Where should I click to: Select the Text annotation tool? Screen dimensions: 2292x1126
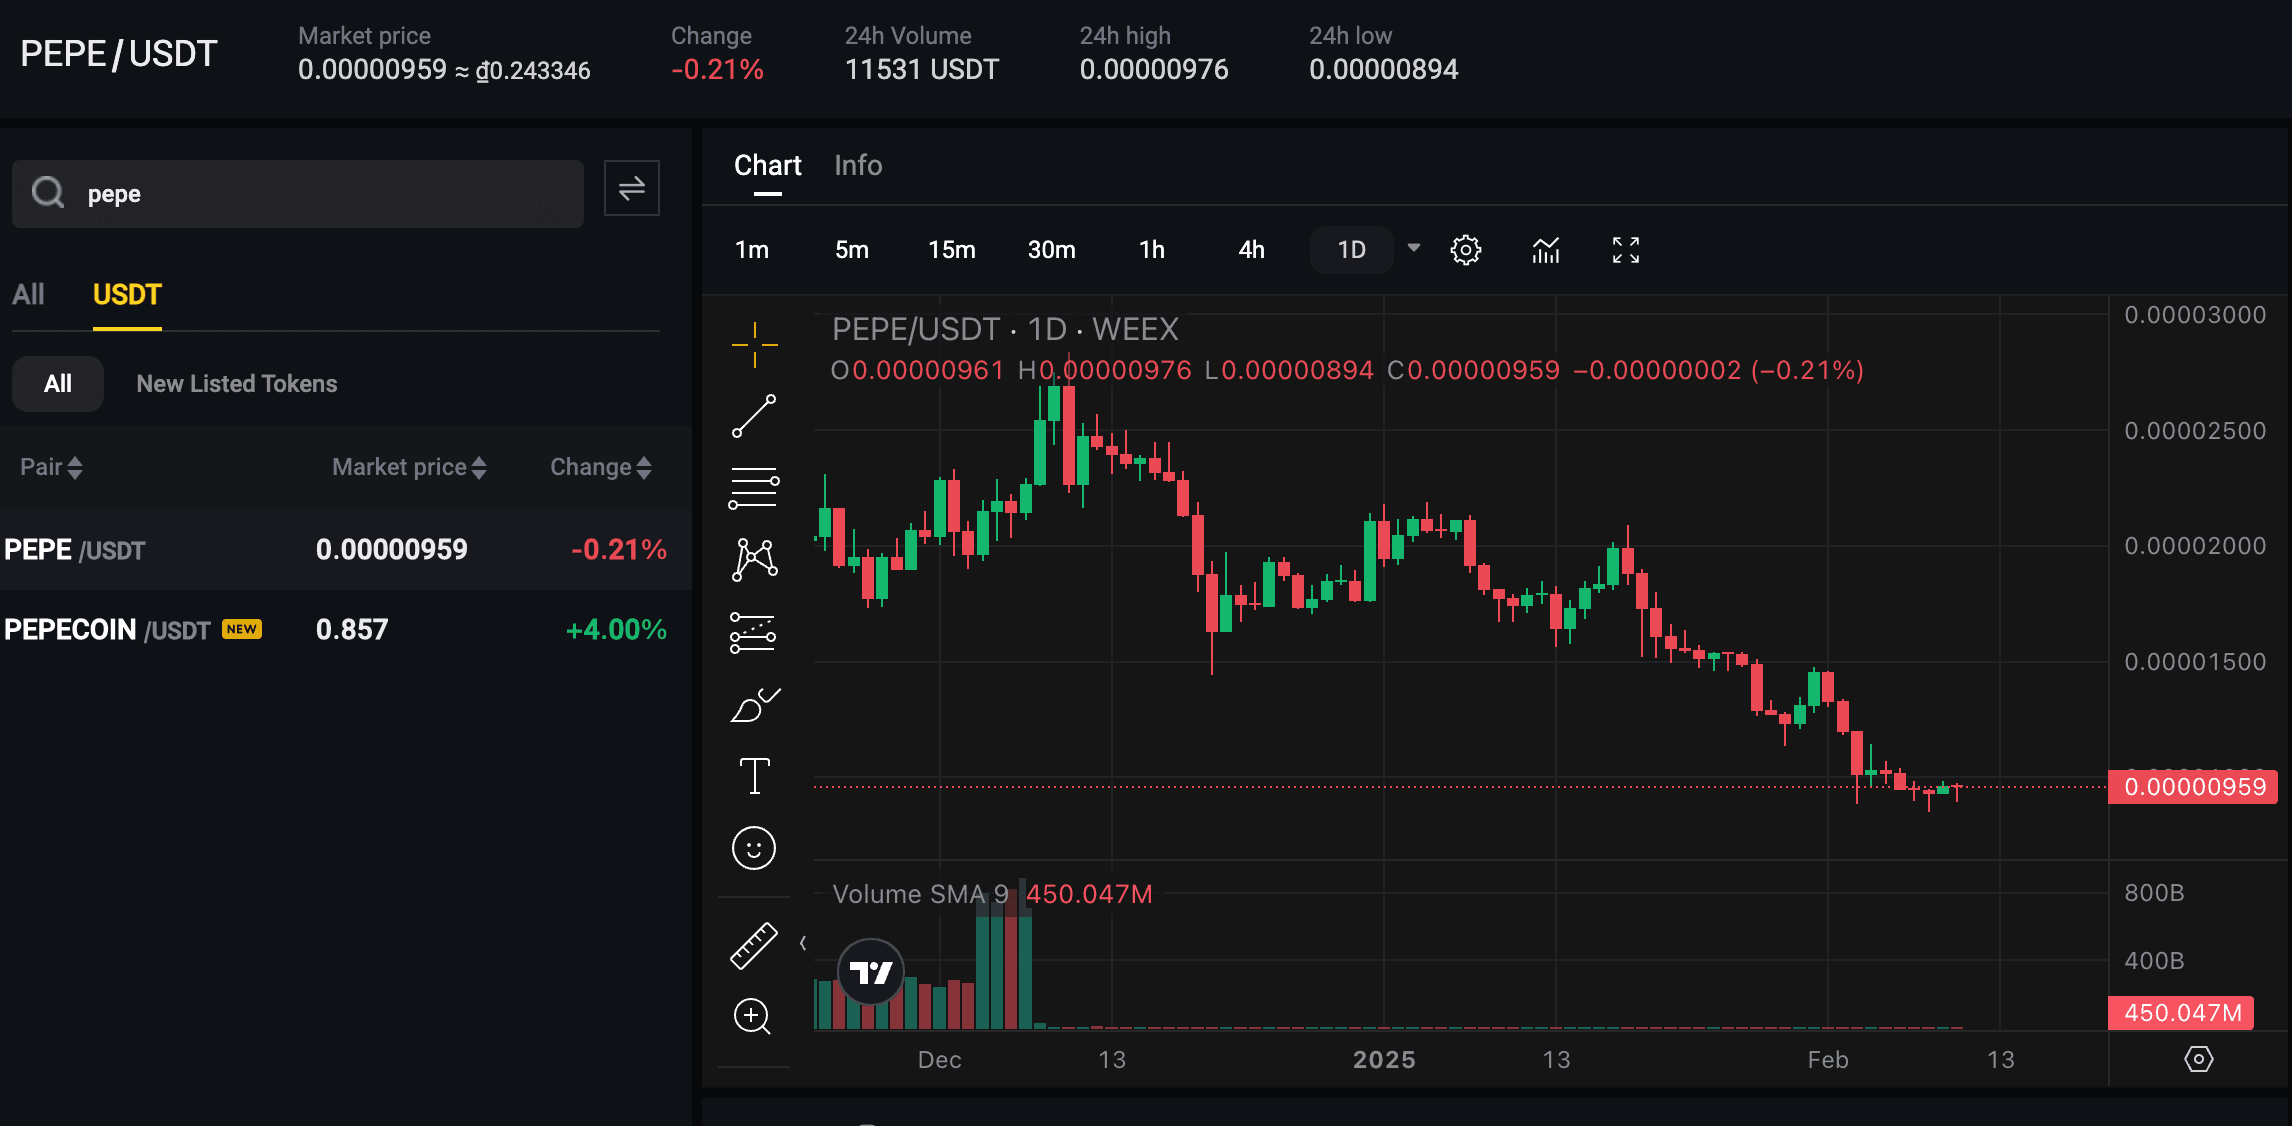pyautogui.click(x=754, y=776)
